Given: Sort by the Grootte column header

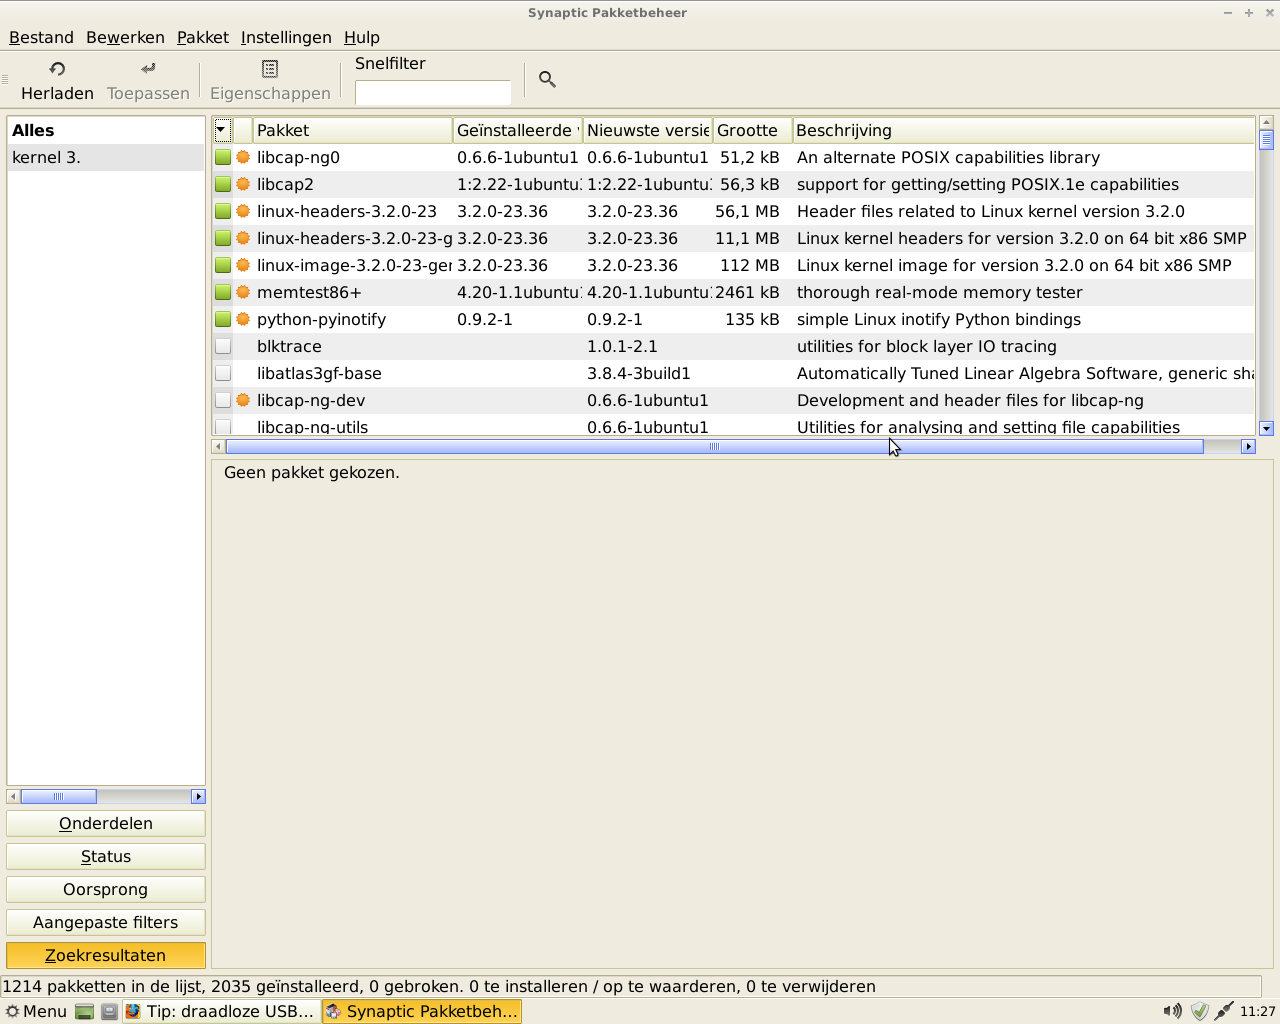Looking at the screenshot, I should click(752, 130).
